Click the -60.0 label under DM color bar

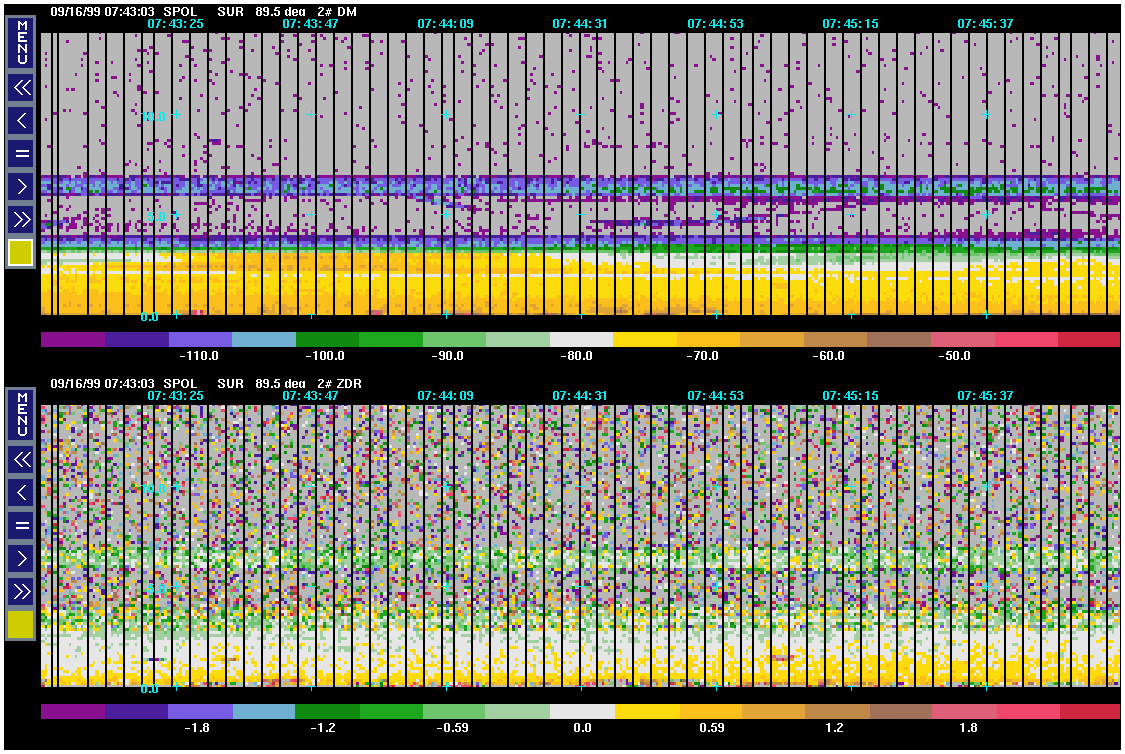coord(828,356)
